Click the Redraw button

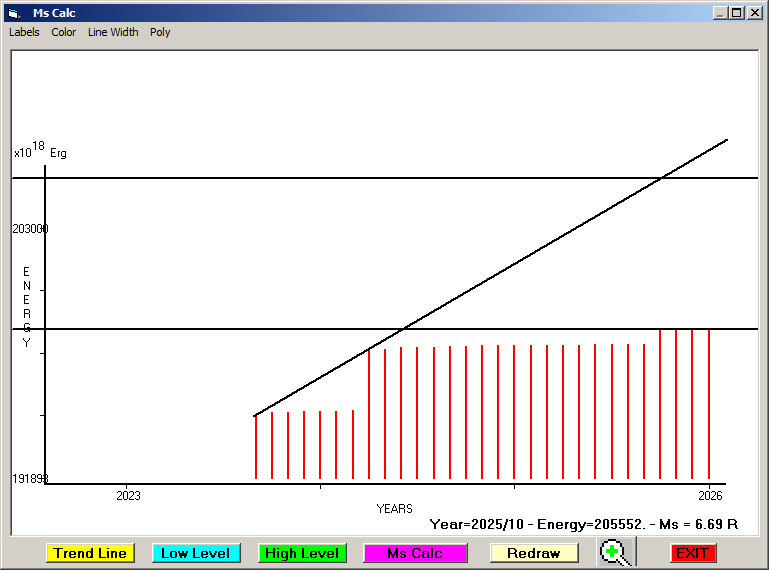point(533,553)
